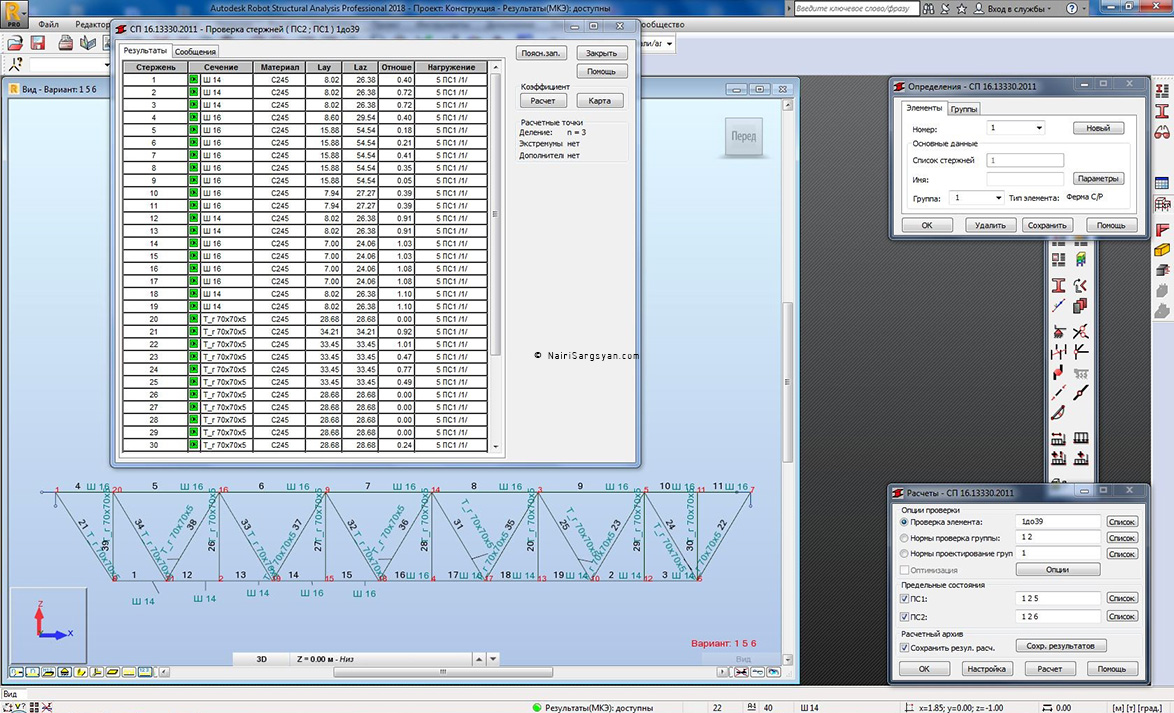Click the frame structure icon below the table icon

[1162, 204]
